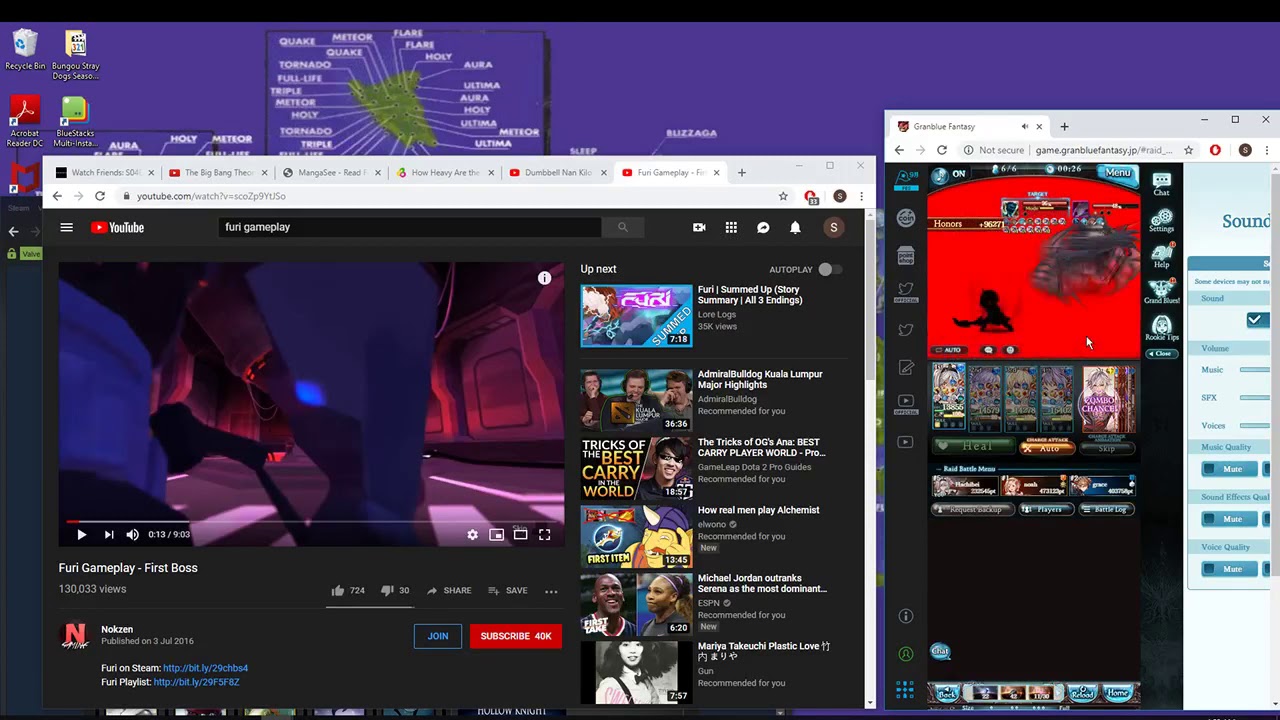Open Granblue in-game Menu button
1280x720 pixels.
(1117, 173)
